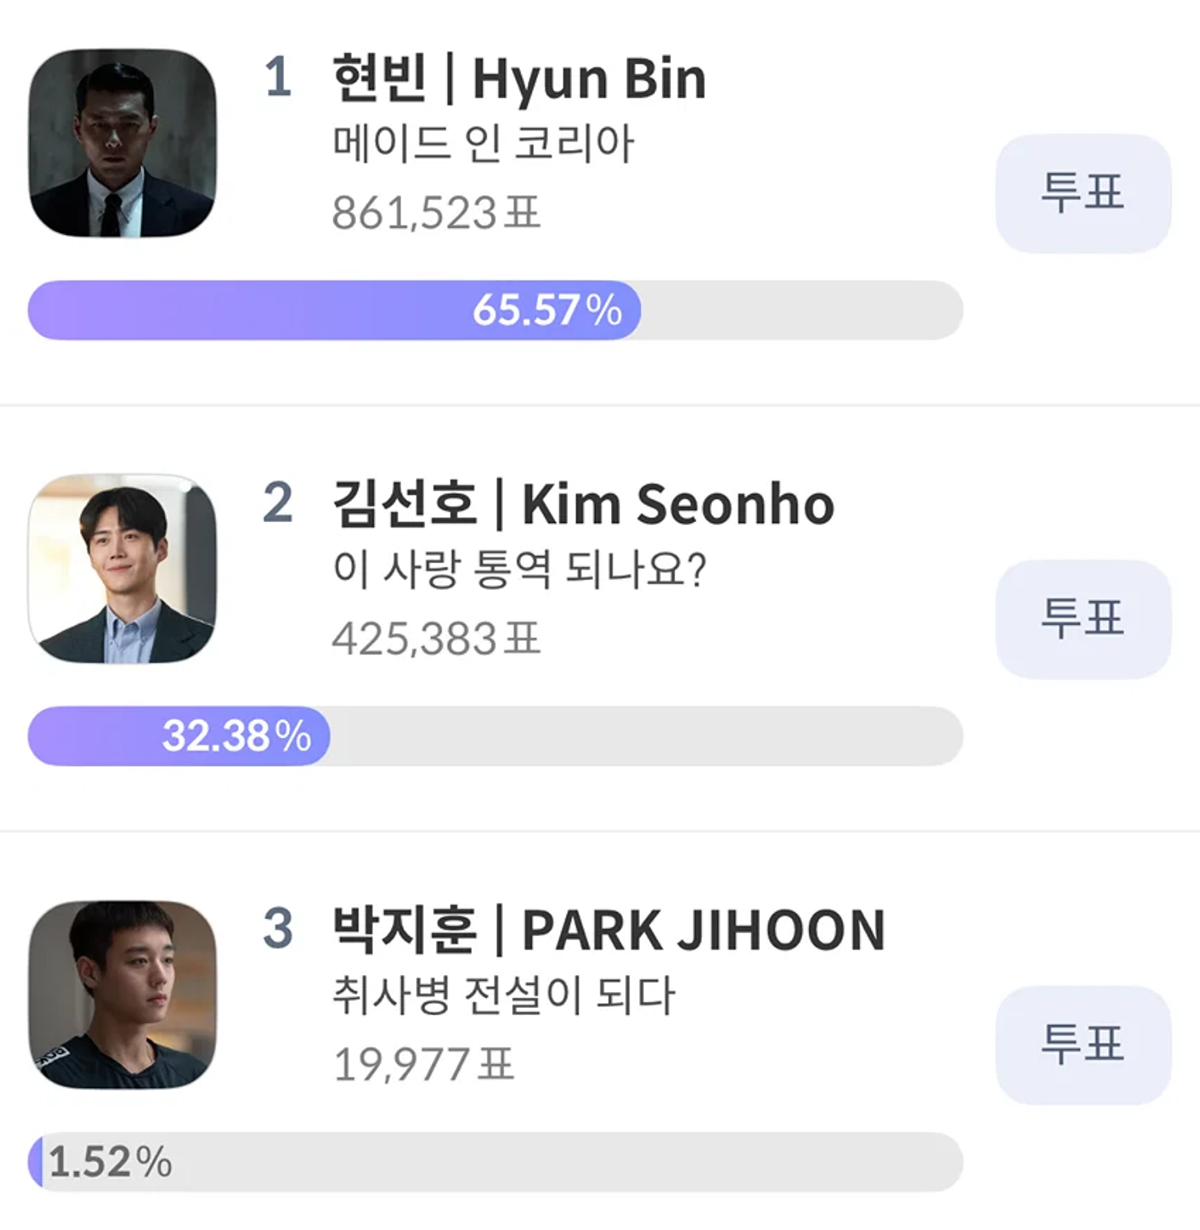The image size is (1200, 1230).
Task: Click the 19,977표 vote count
Action: point(424,1064)
